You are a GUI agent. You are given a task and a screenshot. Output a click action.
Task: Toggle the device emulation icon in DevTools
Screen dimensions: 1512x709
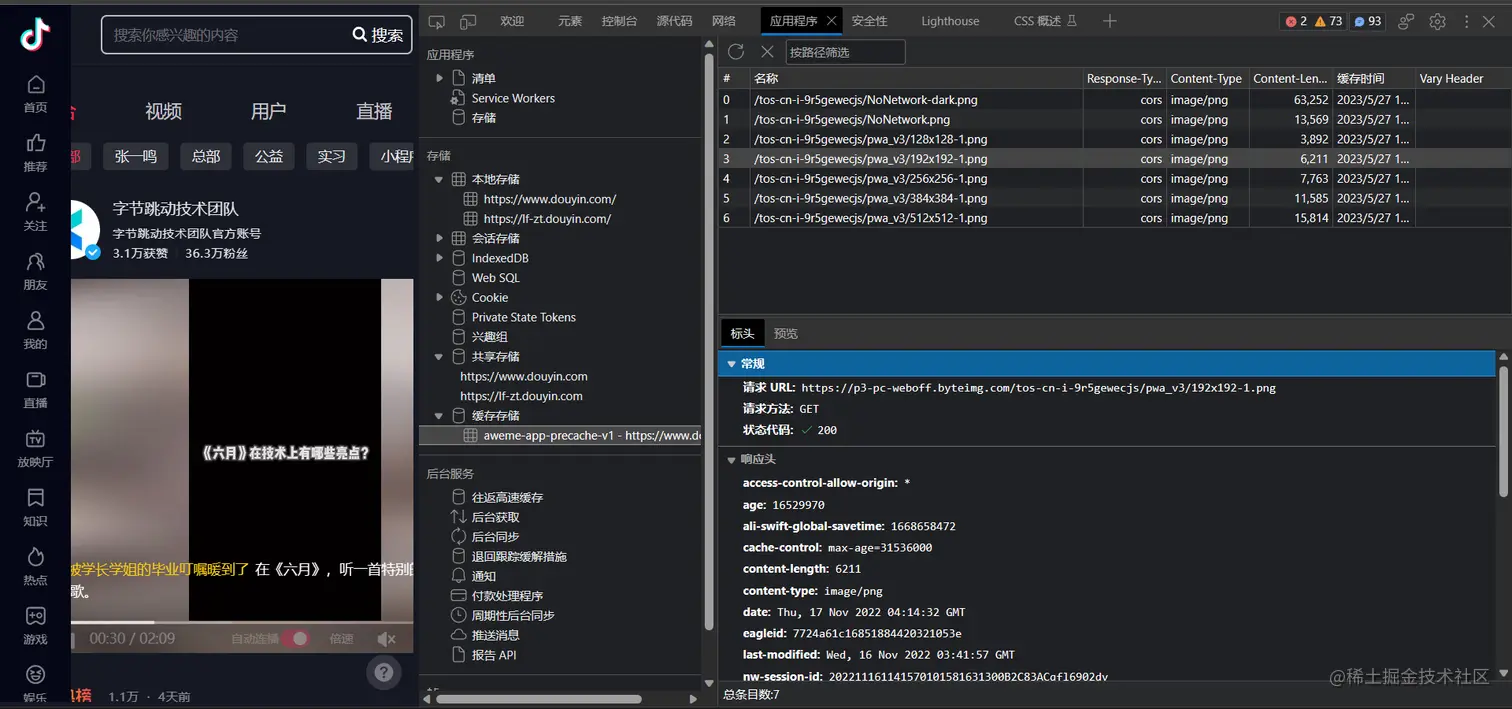[468, 21]
